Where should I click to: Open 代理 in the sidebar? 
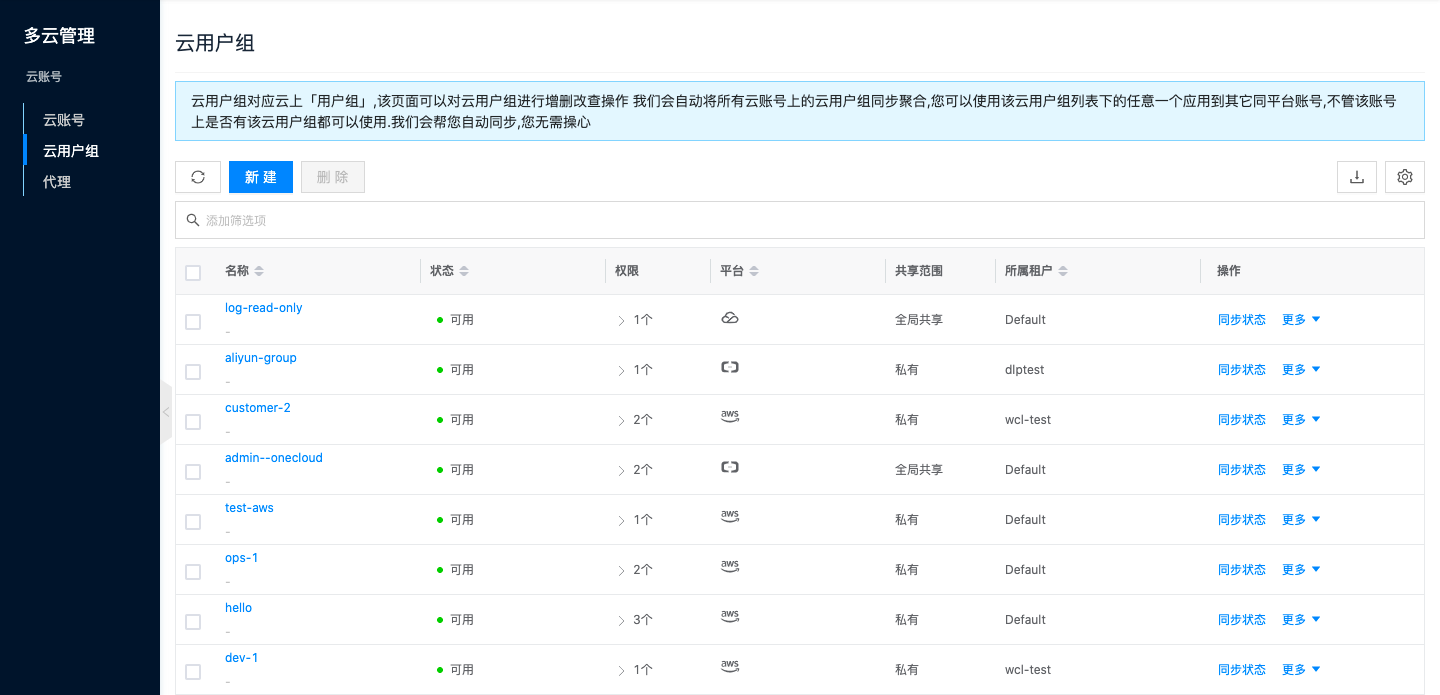pyautogui.click(x=57, y=182)
